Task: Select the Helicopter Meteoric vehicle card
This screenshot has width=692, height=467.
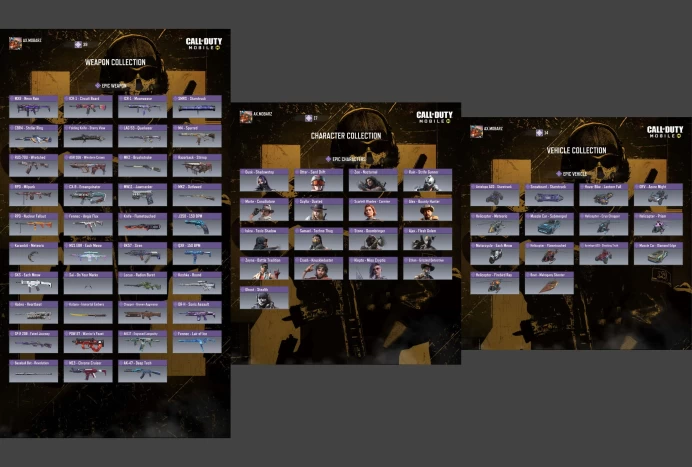Action: tap(494, 224)
